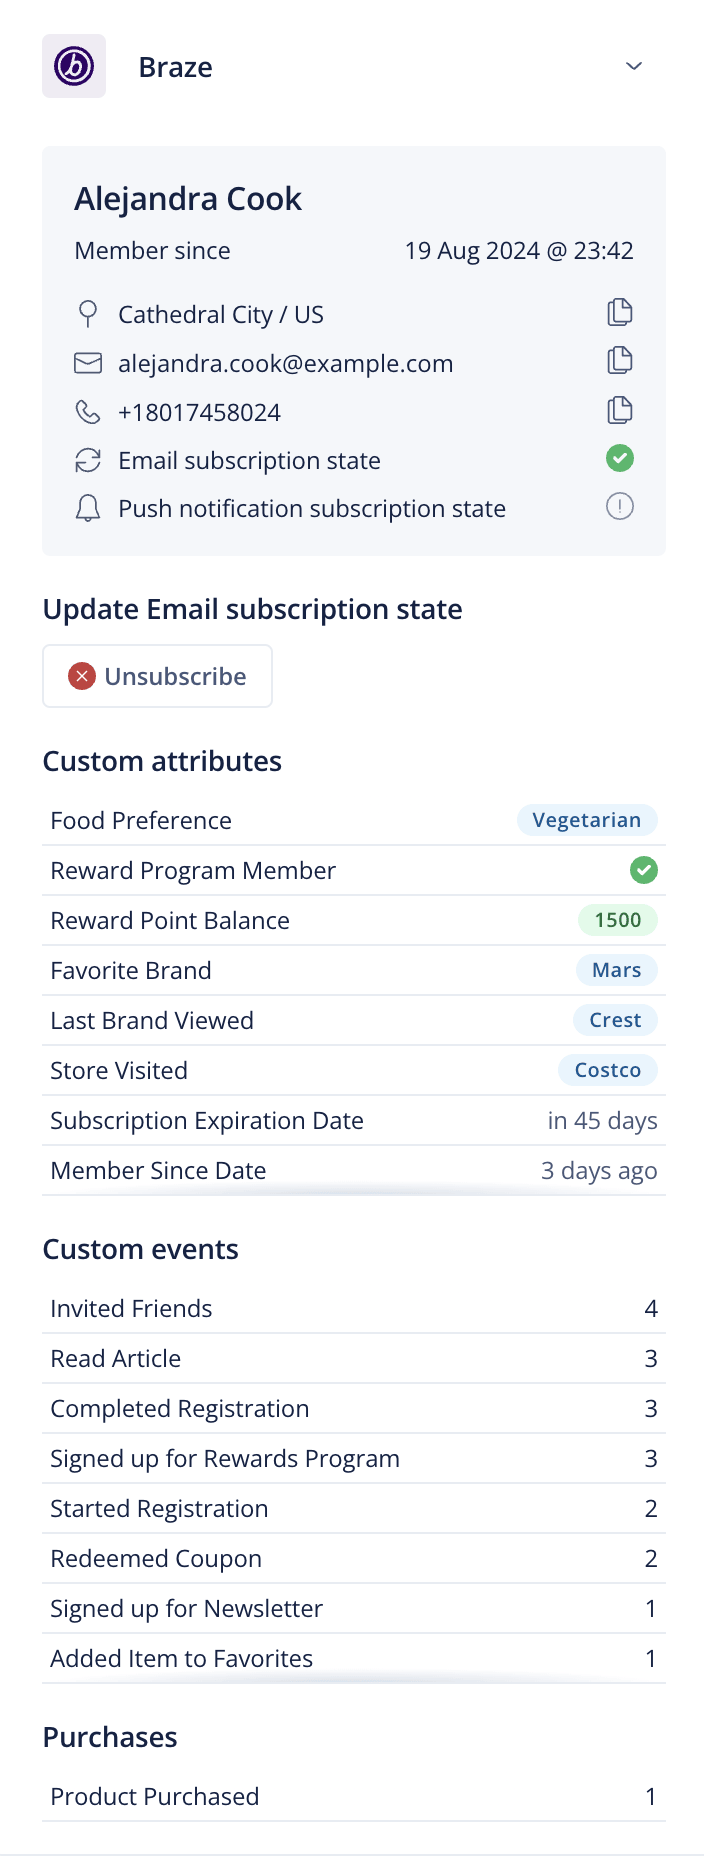The width and height of the screenshot is (704, 1858).
Task: Click the location pin icon
Action: (88, 314)
